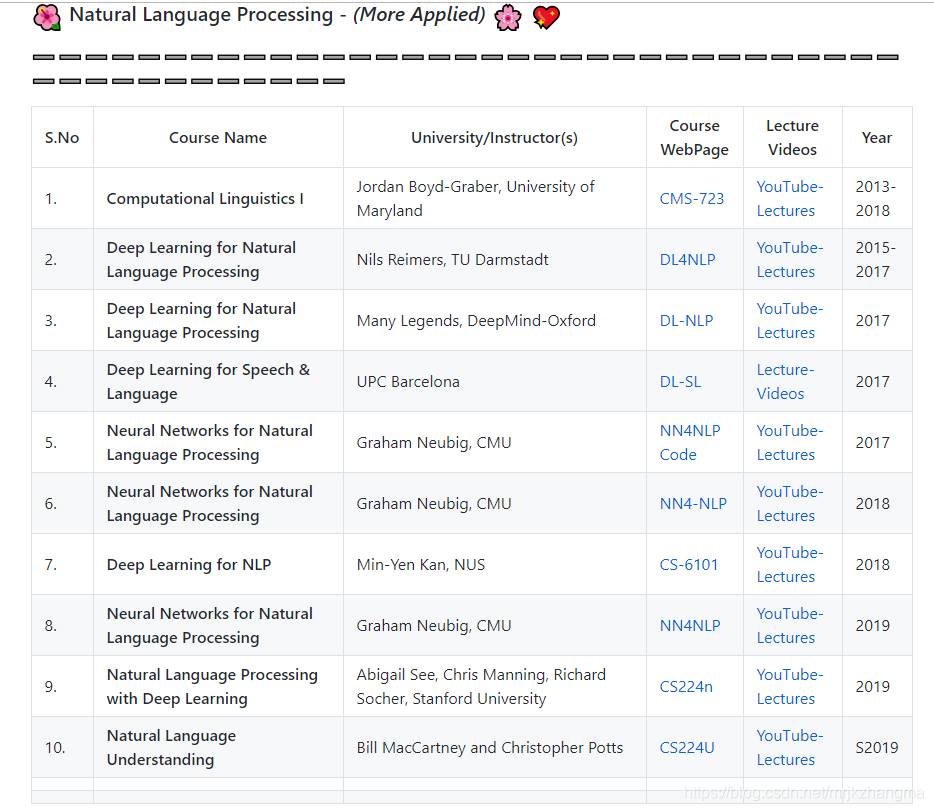Screen dimensions: 934x811
Task: Open the DL-SL course webpage link
Action: (x=680, y=382)
